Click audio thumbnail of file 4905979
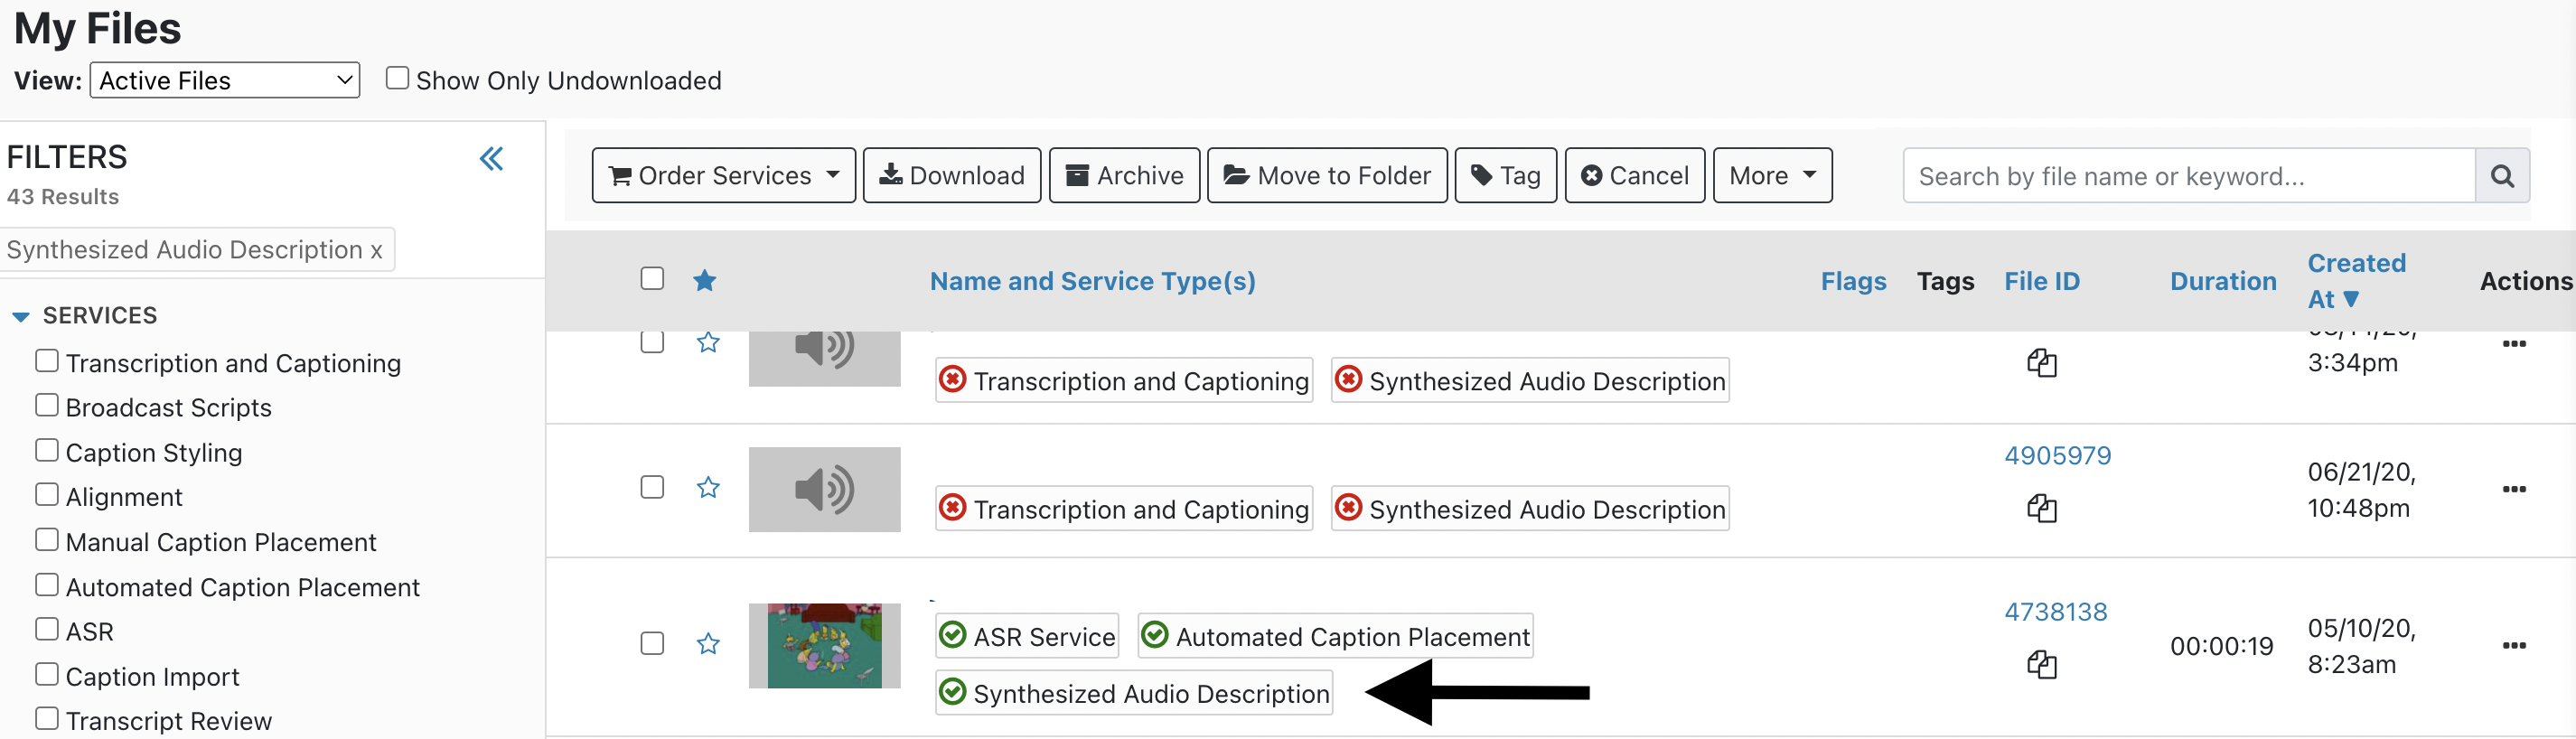This screenshot has height=739, width=2576. [824, 490]
